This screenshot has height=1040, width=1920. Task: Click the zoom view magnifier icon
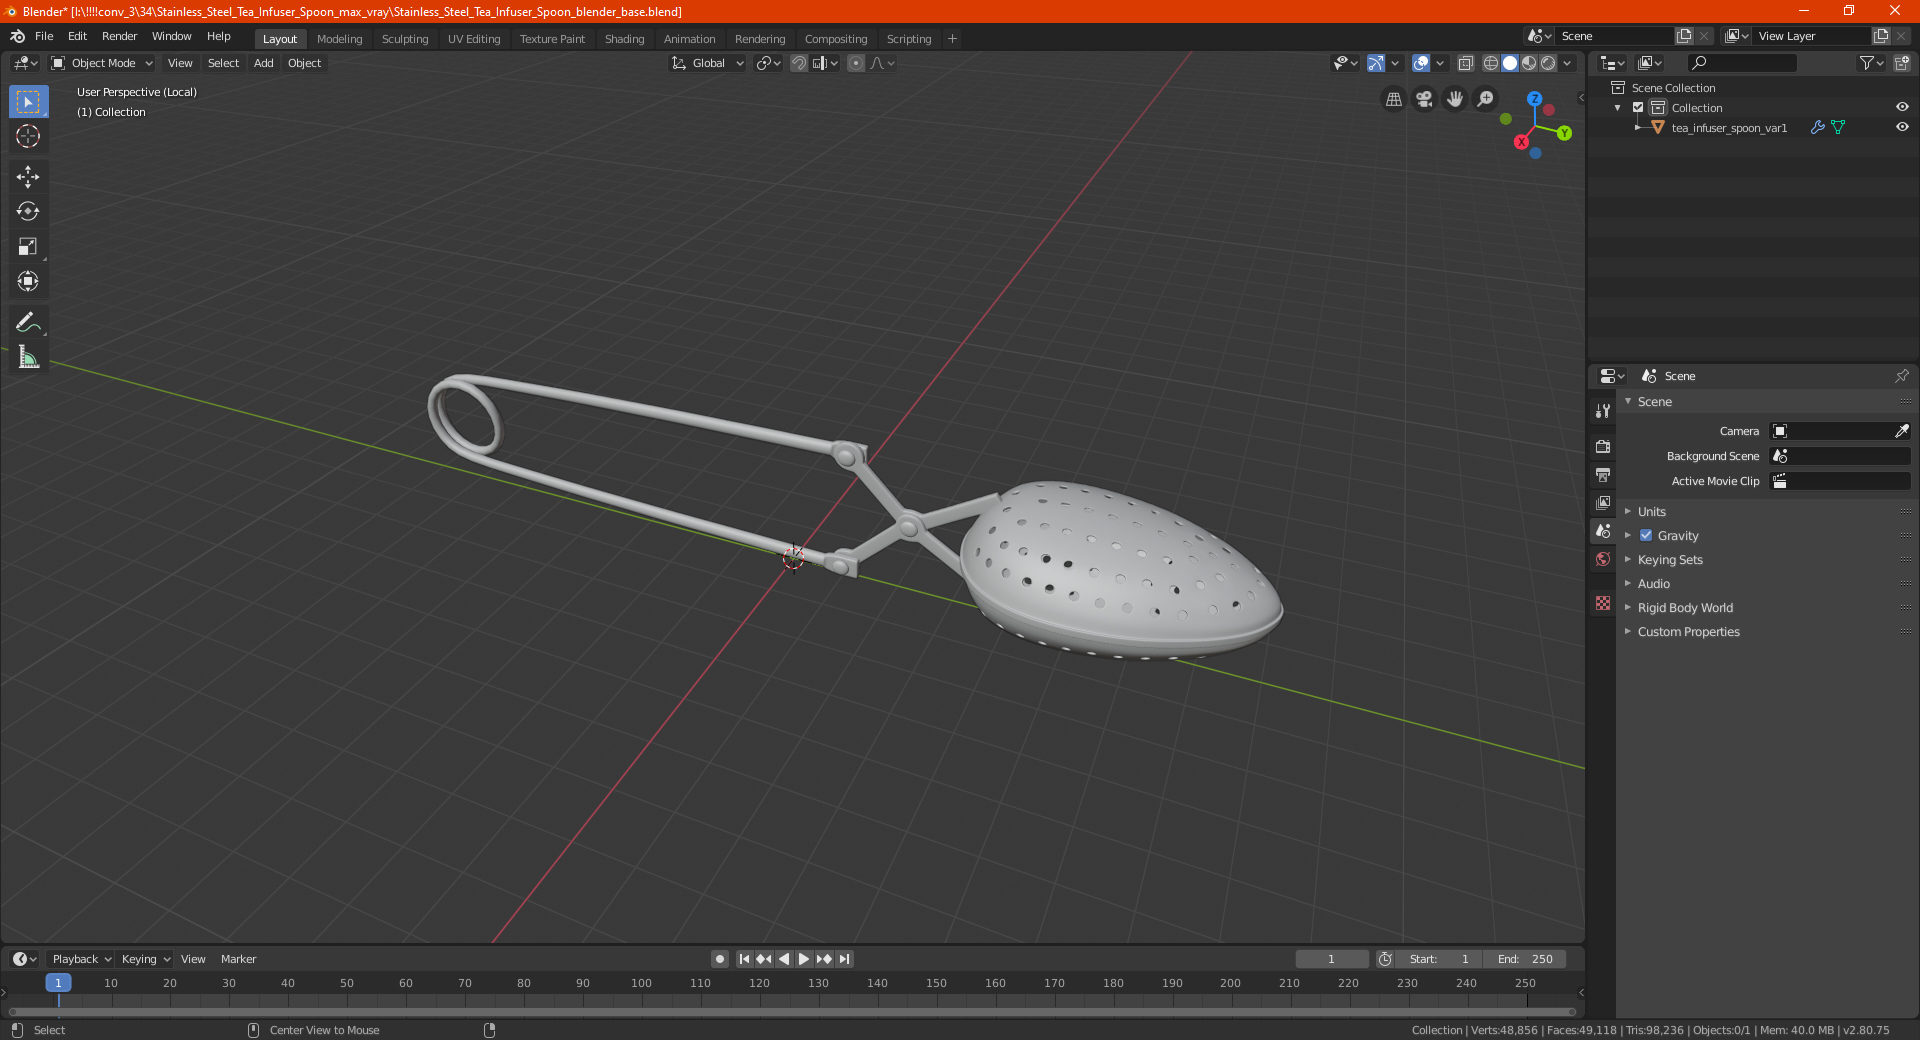pyautogui.click(x=1486, y=99)
